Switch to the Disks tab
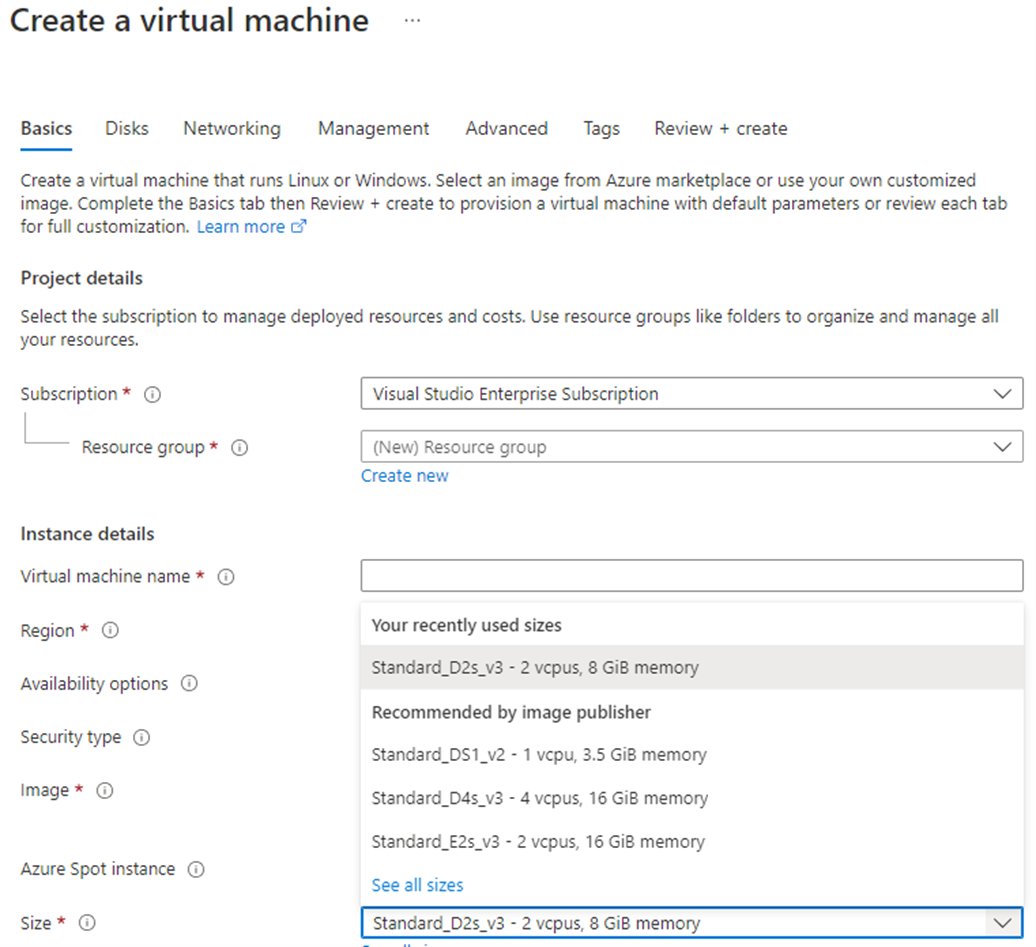This screenshot has width=1036, height=947. coord(127,128)
